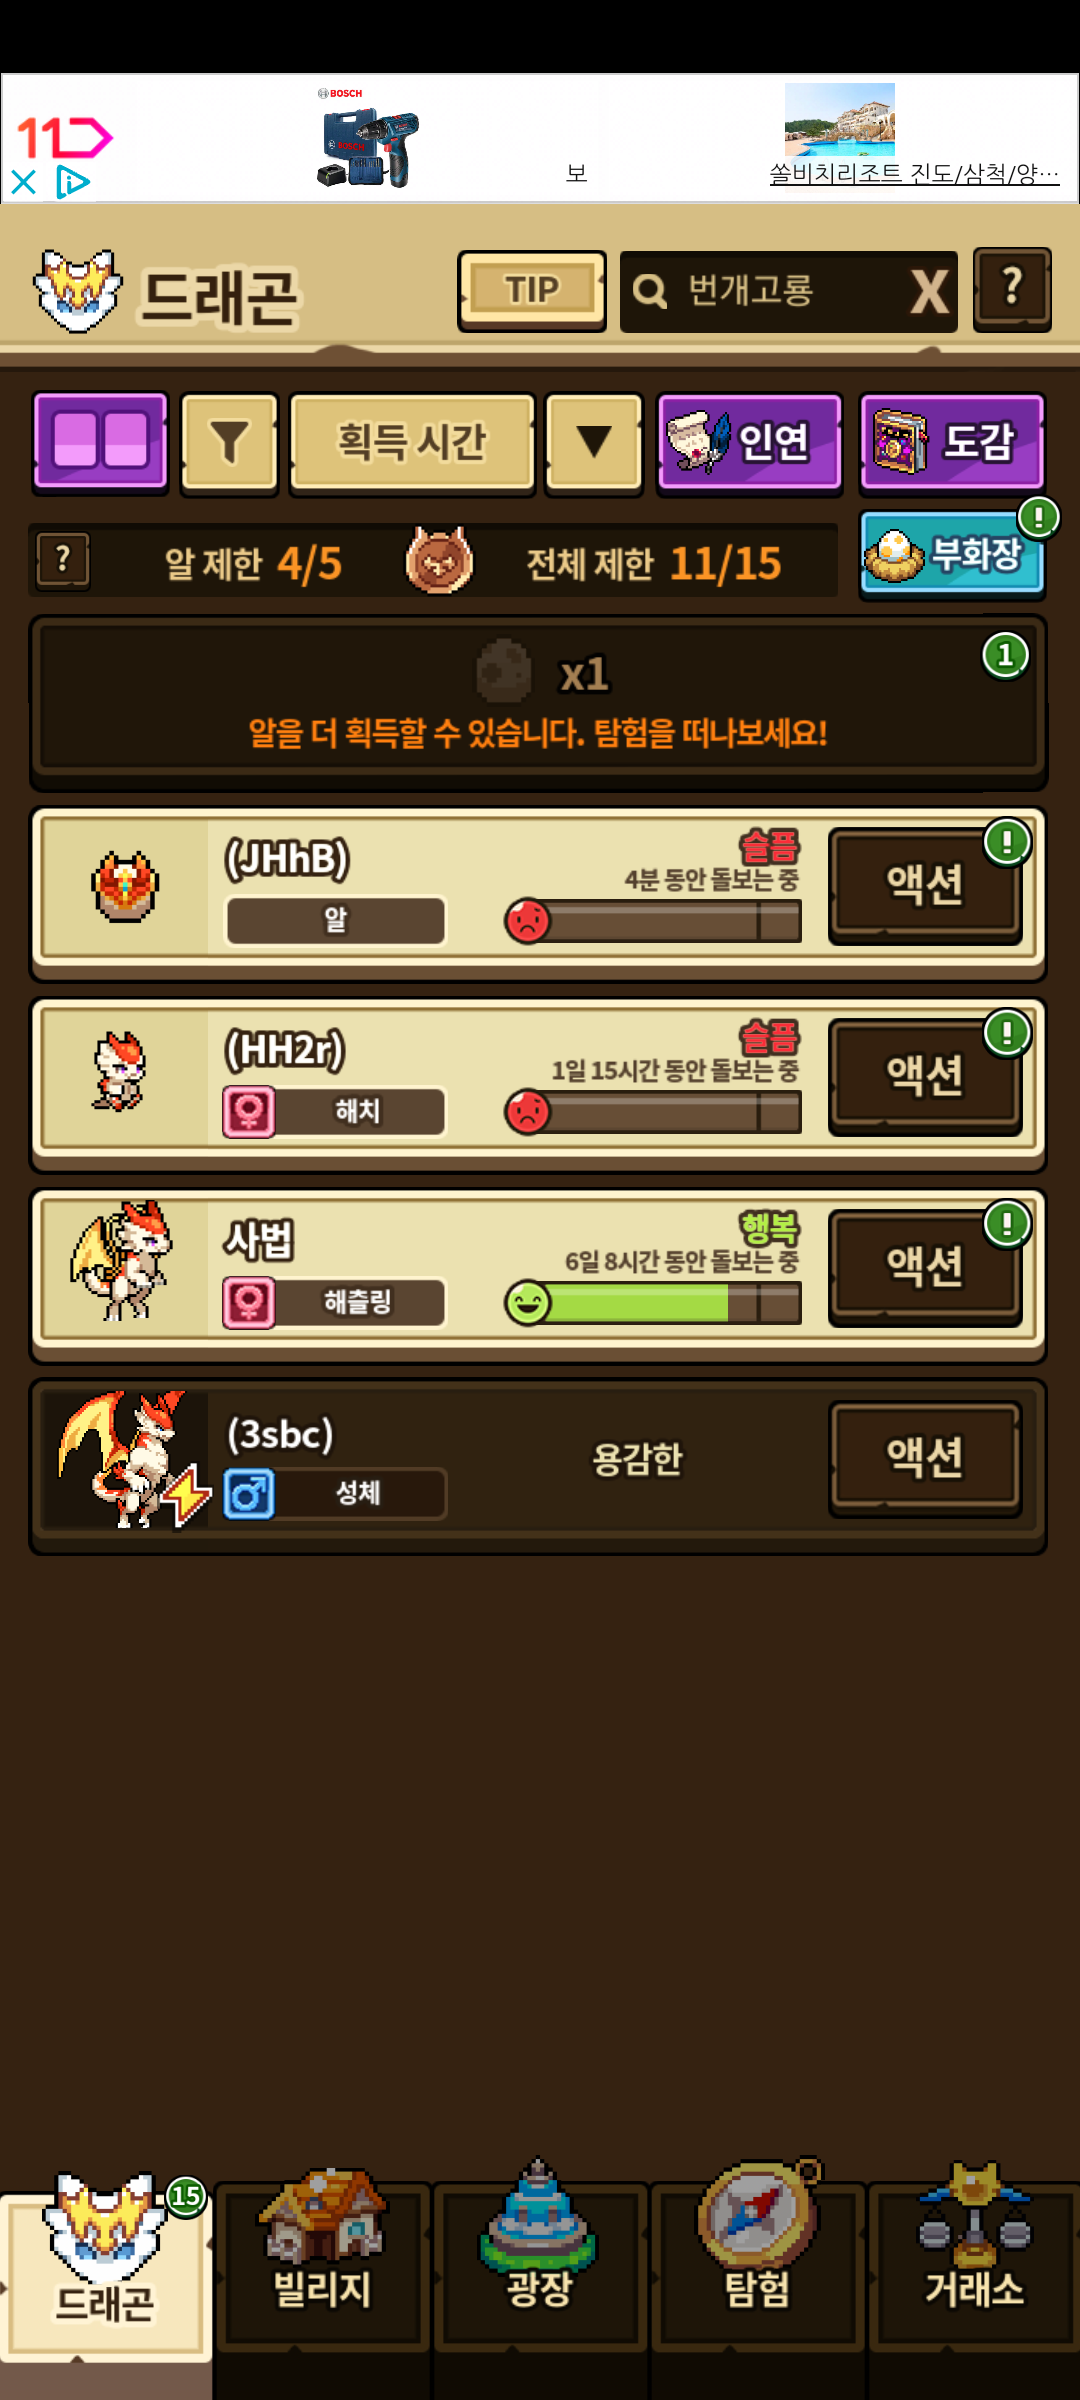Switch to the 탐험 compass tab

pos(758,2262)
